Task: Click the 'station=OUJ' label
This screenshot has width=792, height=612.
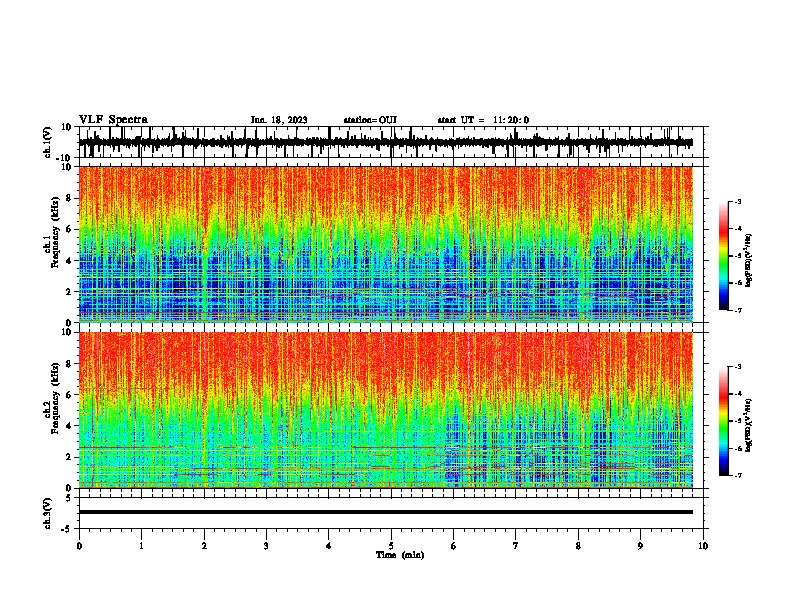Action: pos(370,120)
